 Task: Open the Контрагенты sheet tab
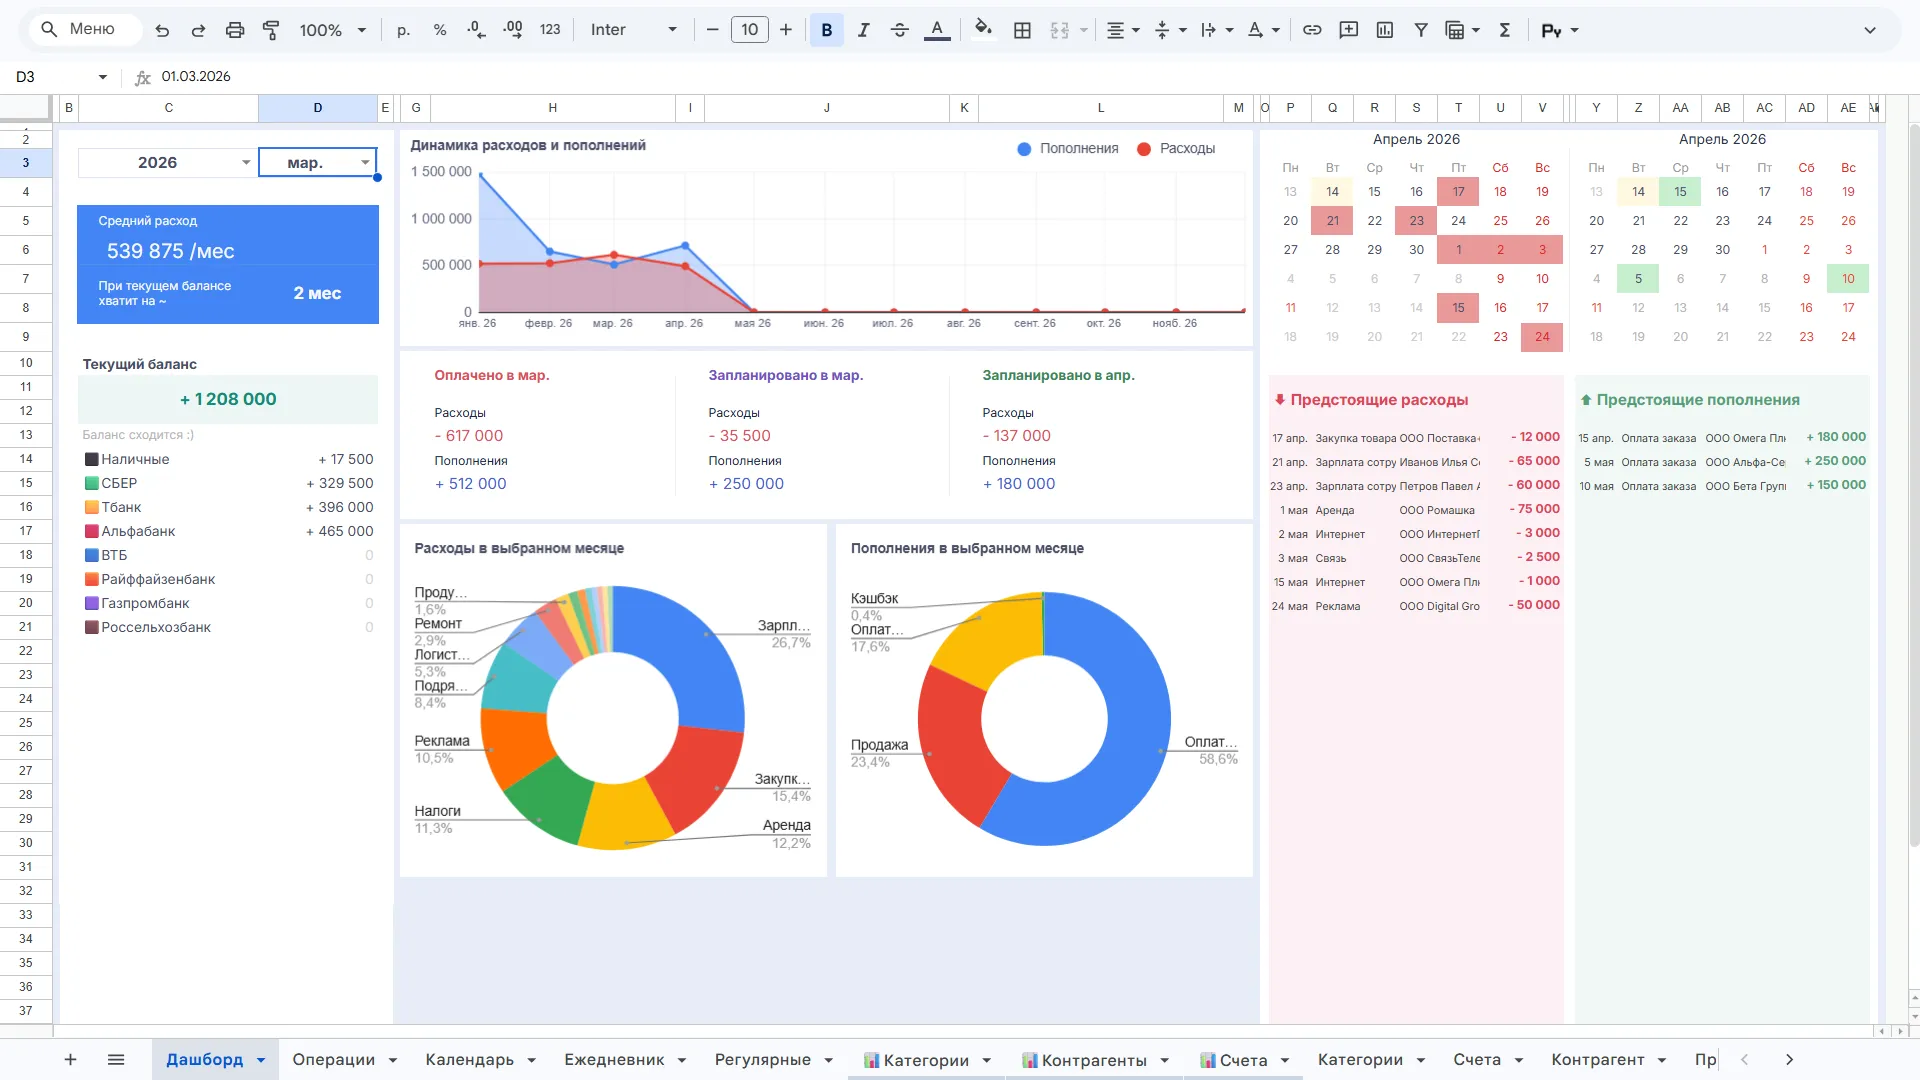pos(1094,1060)
